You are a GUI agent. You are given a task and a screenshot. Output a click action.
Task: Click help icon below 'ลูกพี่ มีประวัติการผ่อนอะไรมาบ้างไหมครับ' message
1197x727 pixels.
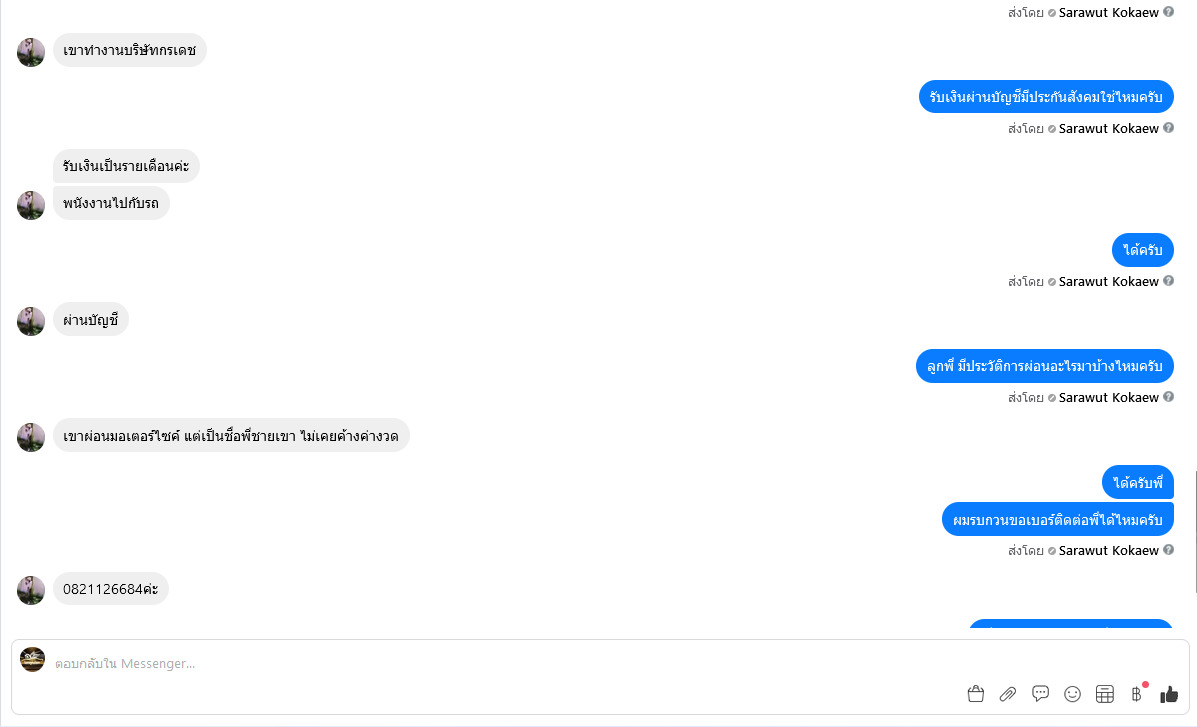click(1168, 397)
